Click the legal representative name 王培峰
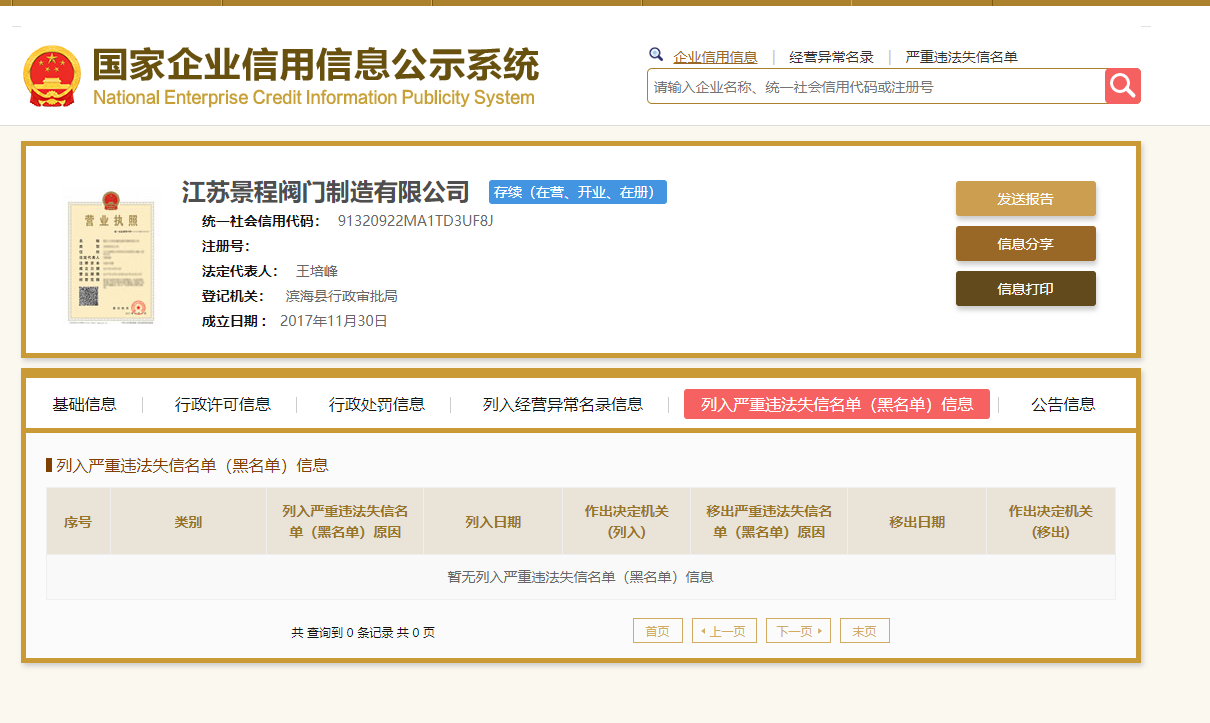Image resolution: width=1210 pixels, height=723 pixels. click(x=316, y=271)
